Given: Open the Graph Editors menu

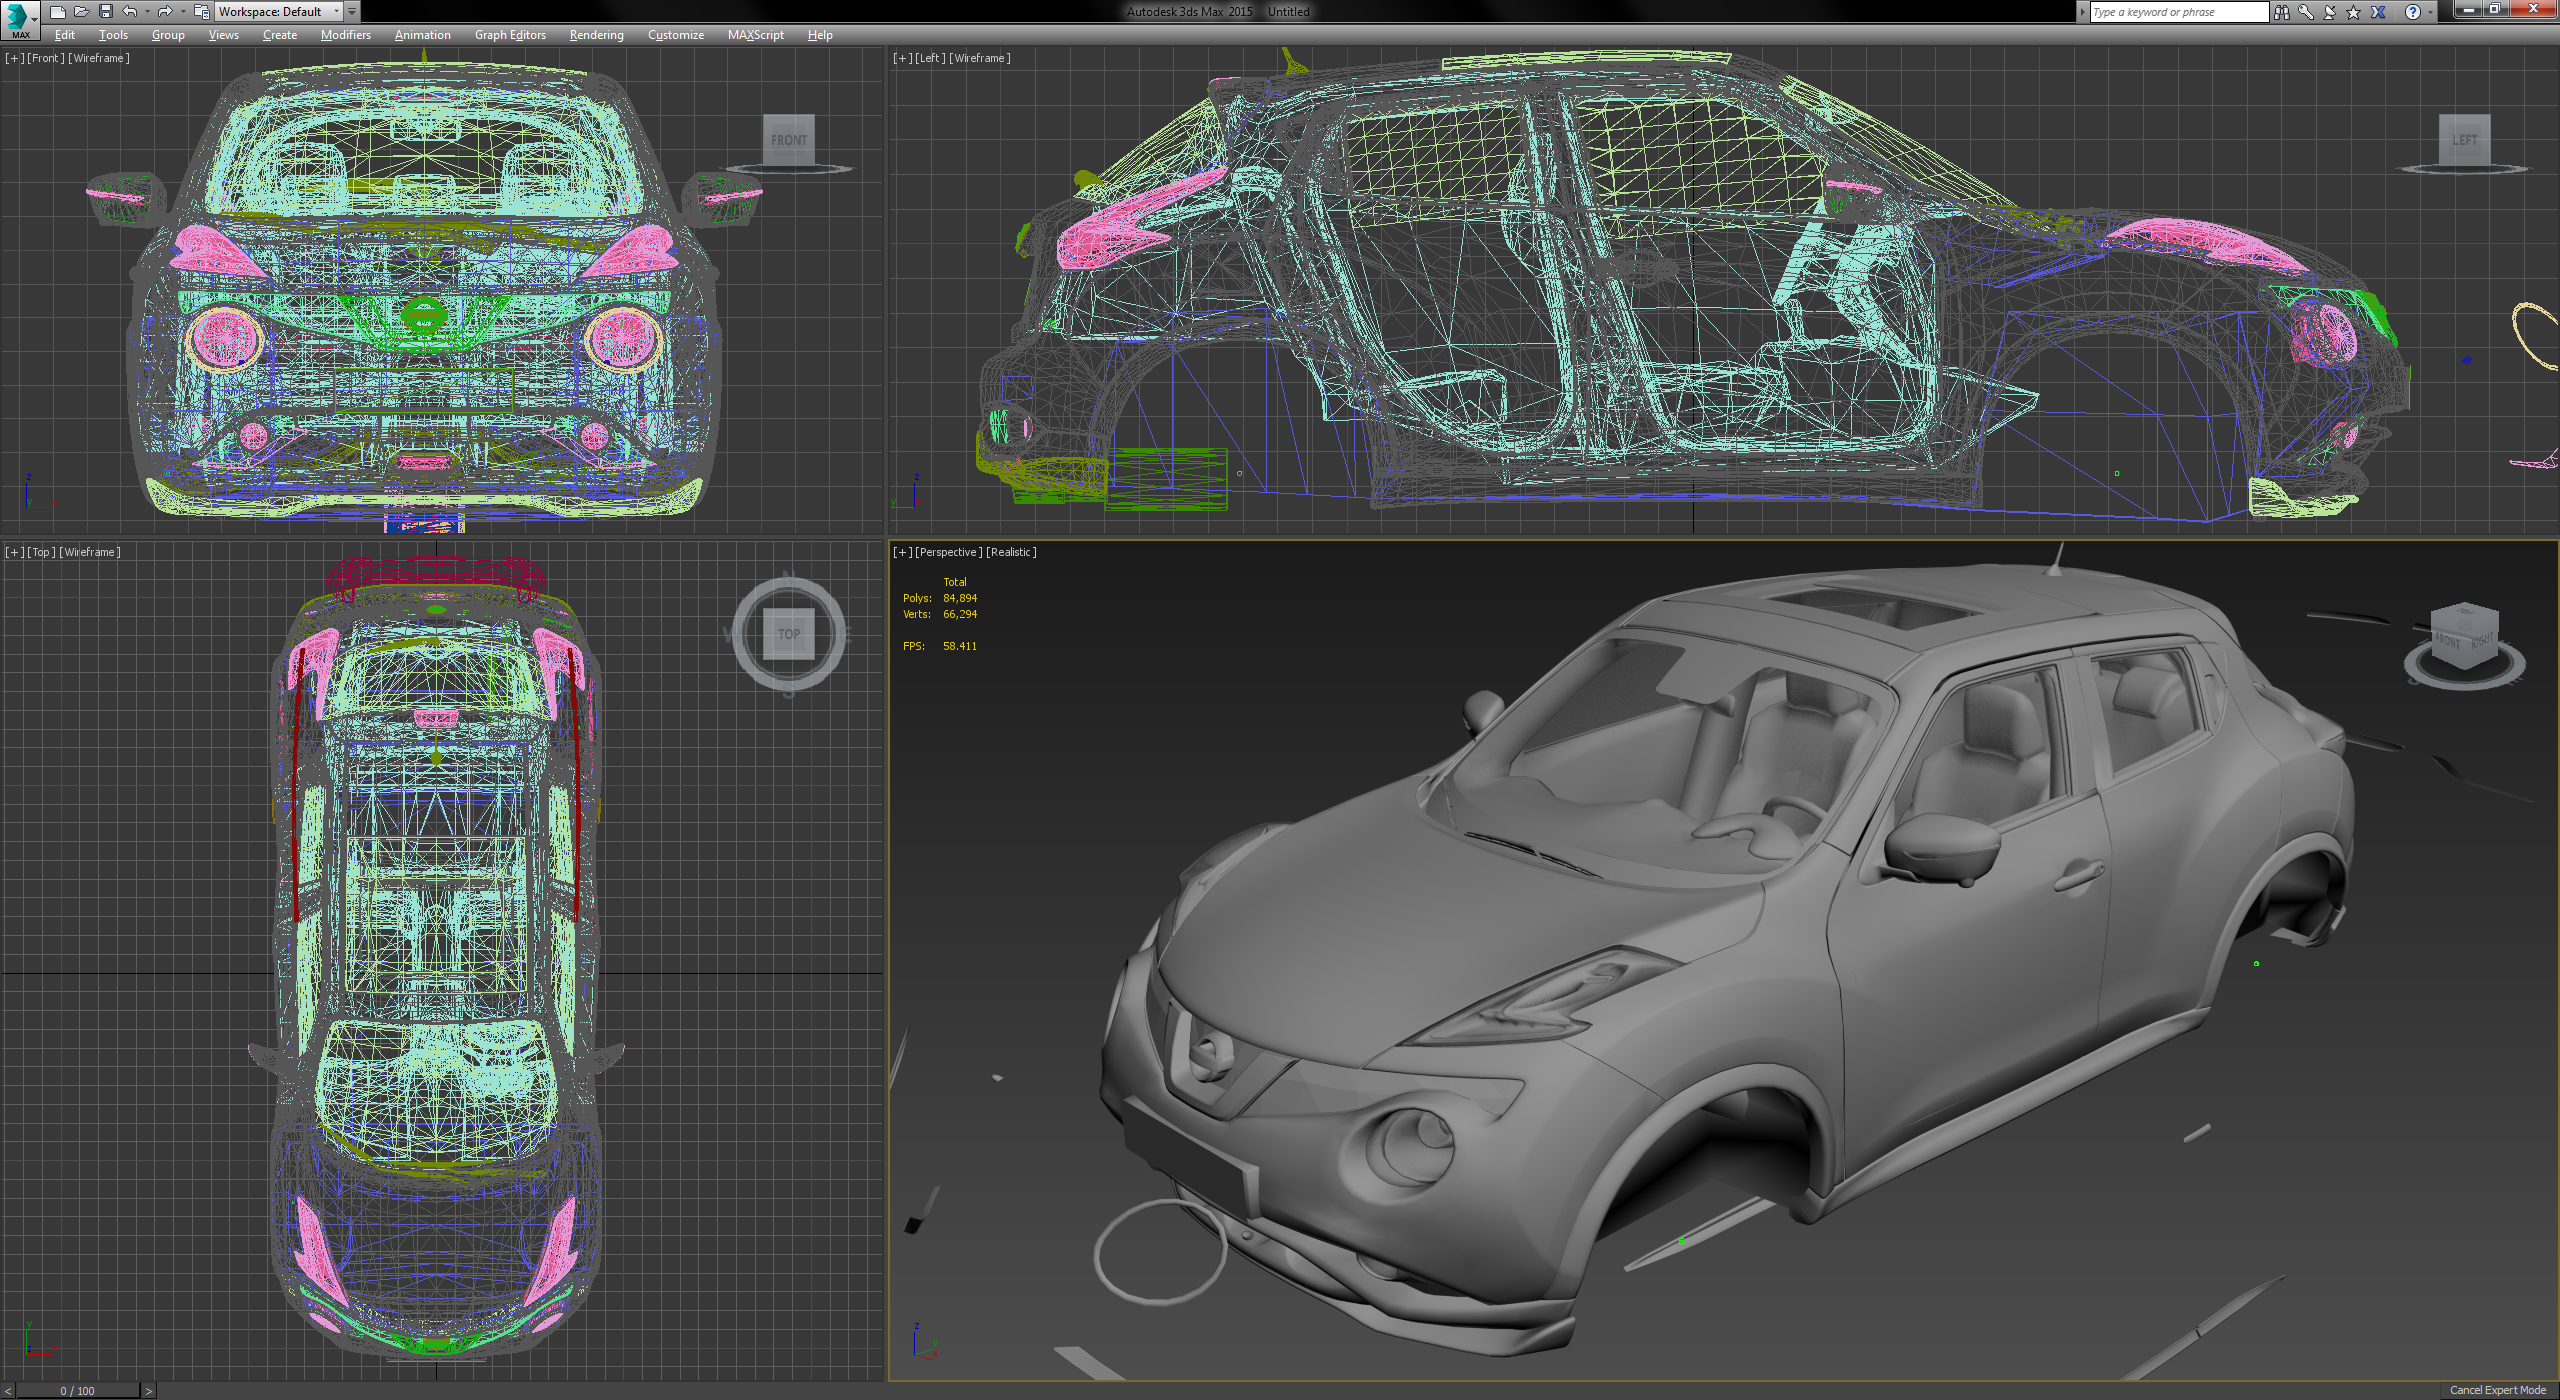Looking at the screenshot, I should (510, 35).
